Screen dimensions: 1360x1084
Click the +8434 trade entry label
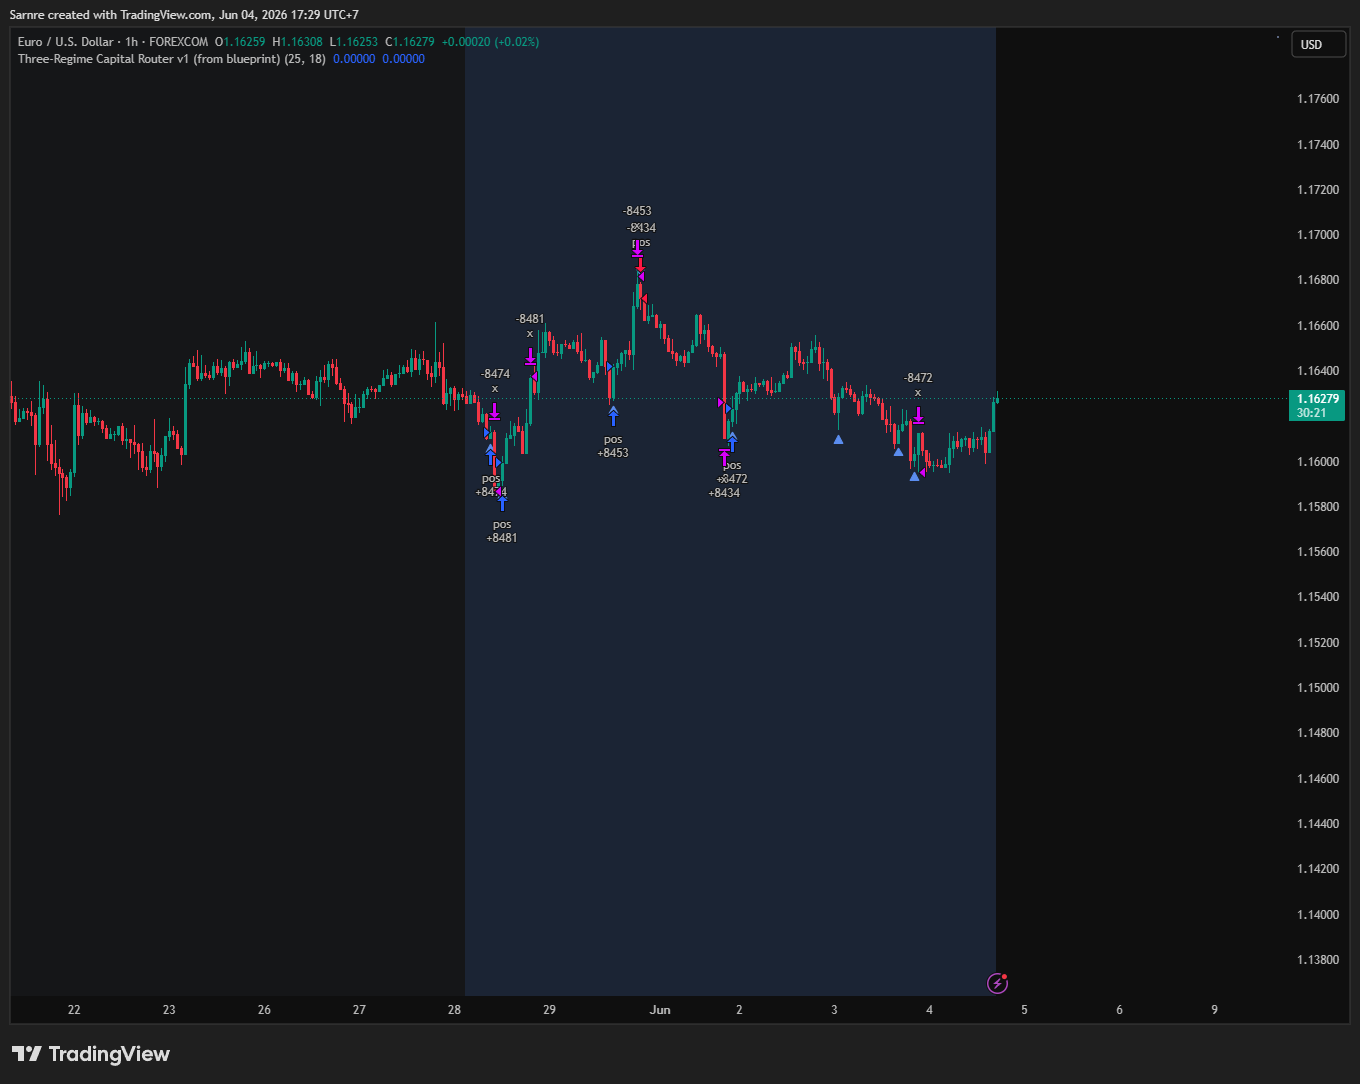coord(724,493)
